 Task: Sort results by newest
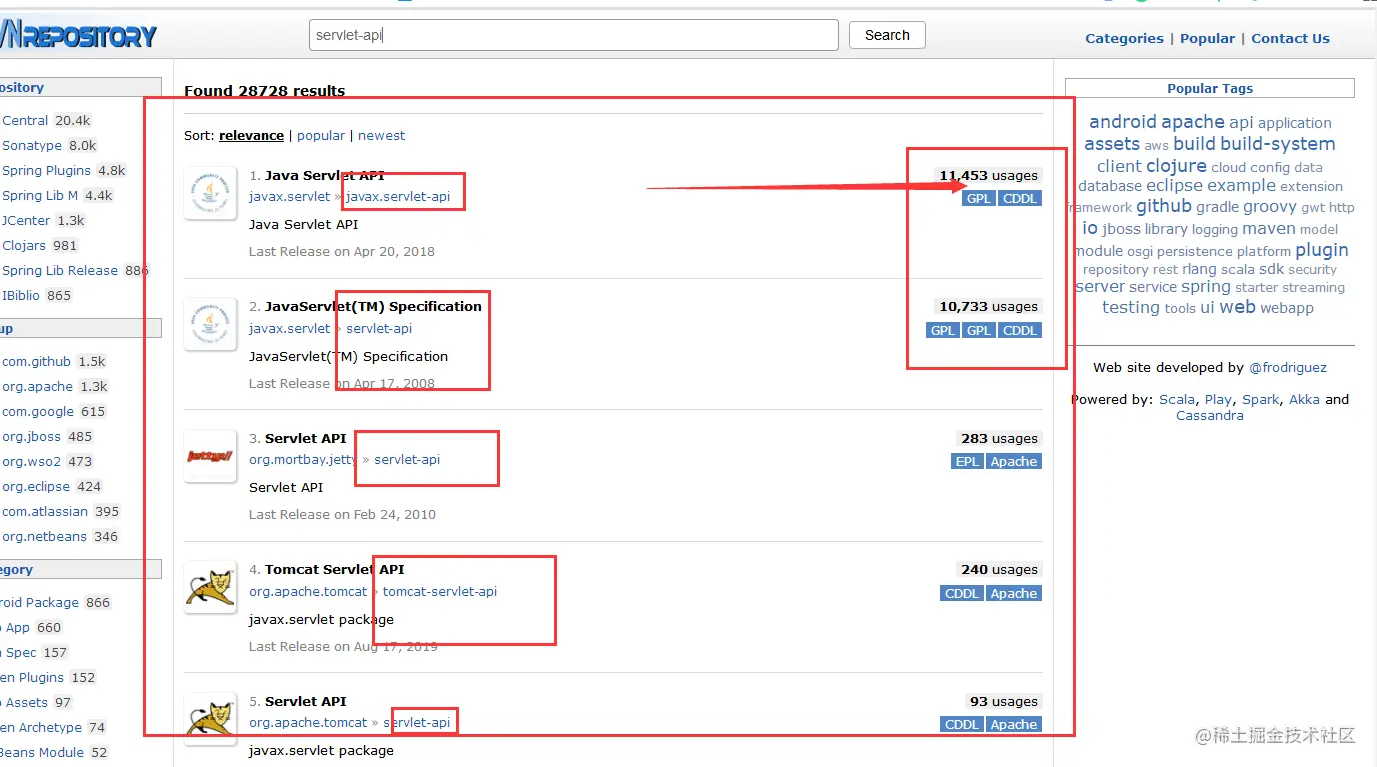point(382,135)
